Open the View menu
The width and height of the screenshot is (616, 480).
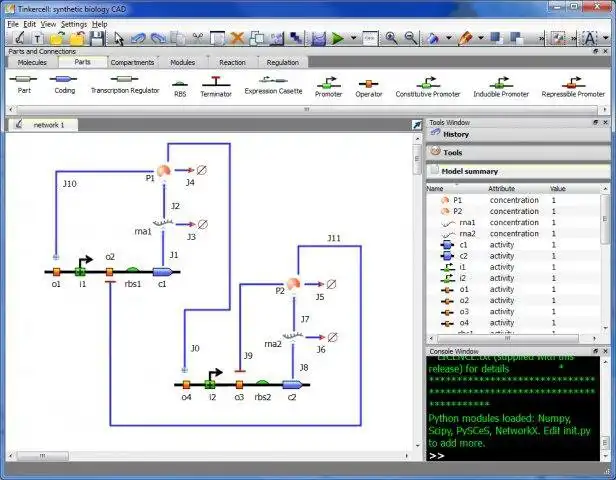(x=48, y=24)
